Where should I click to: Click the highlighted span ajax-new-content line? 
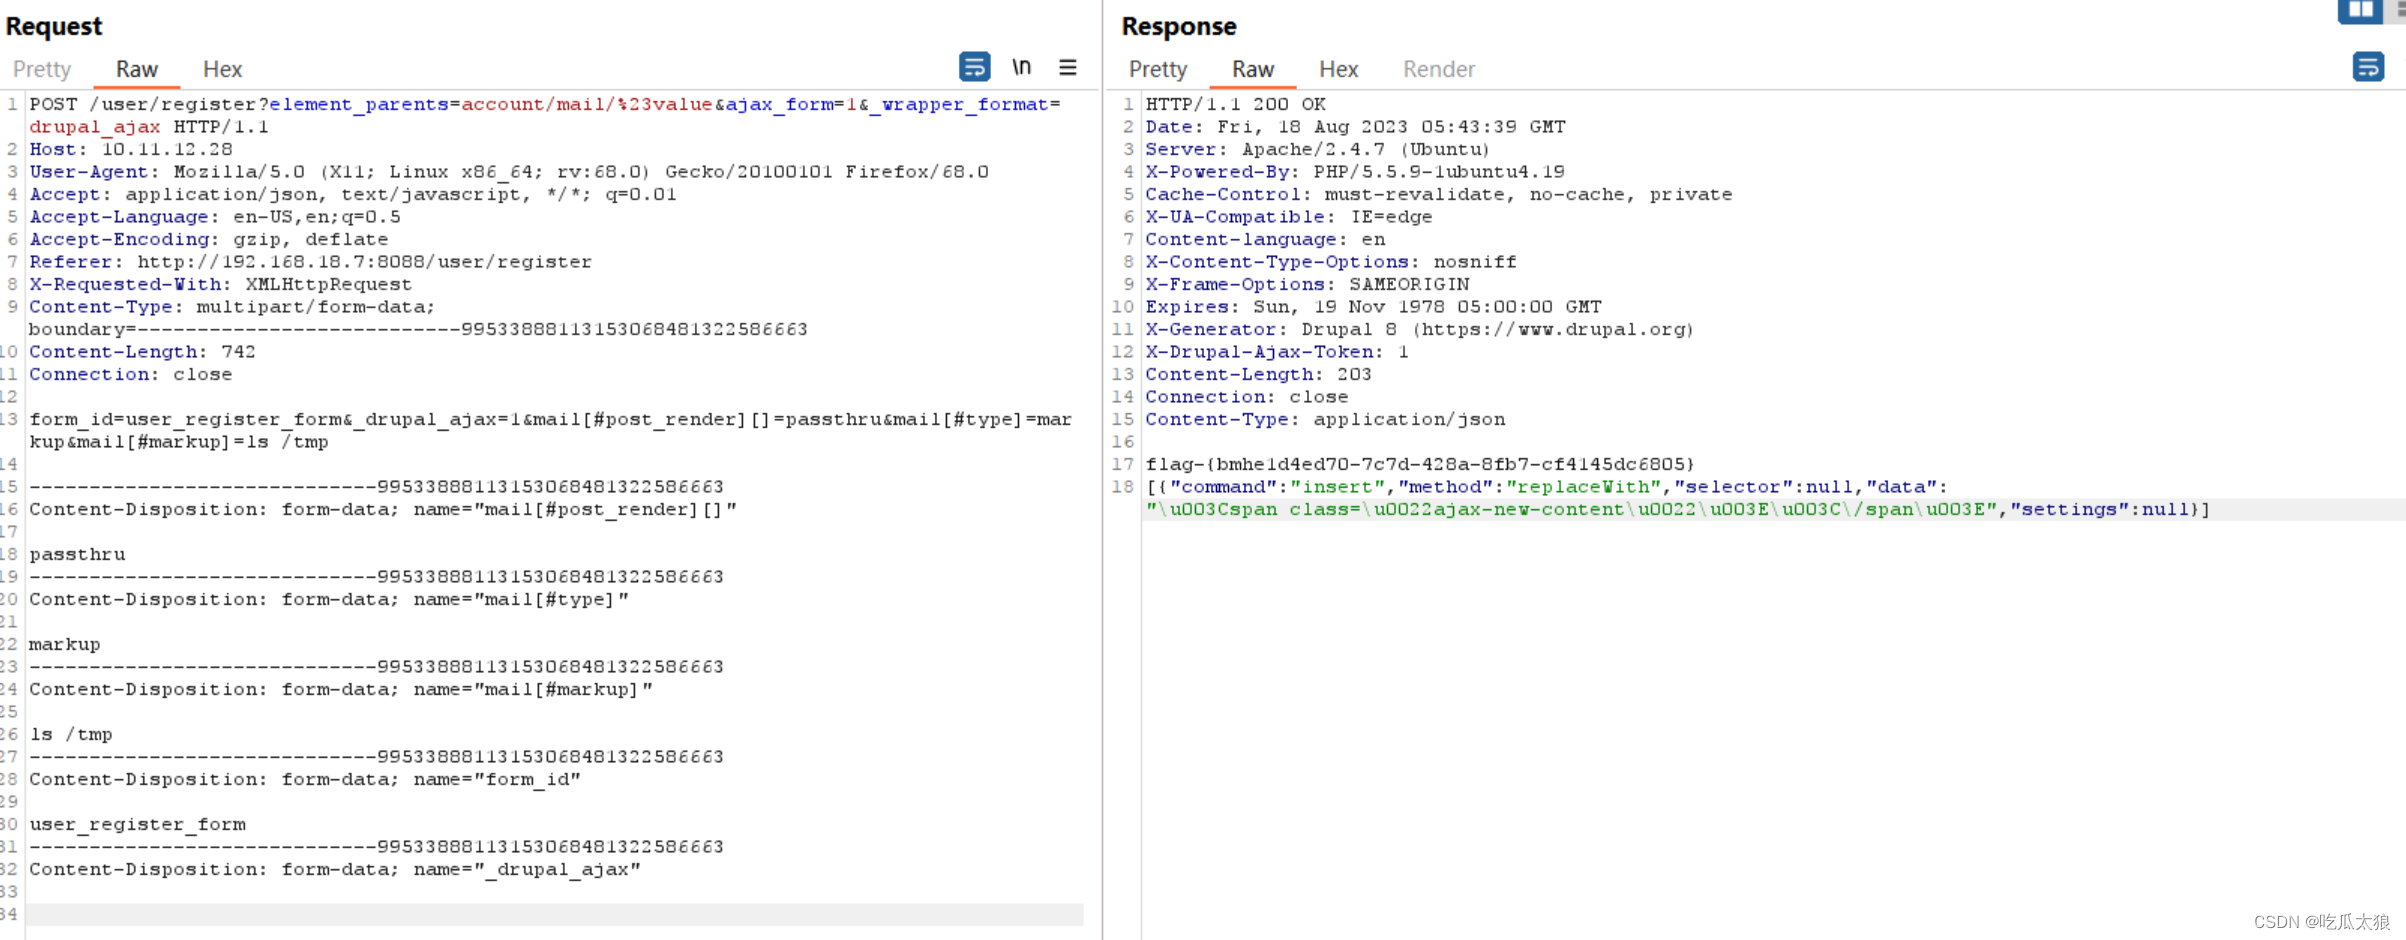point(1677,509)
